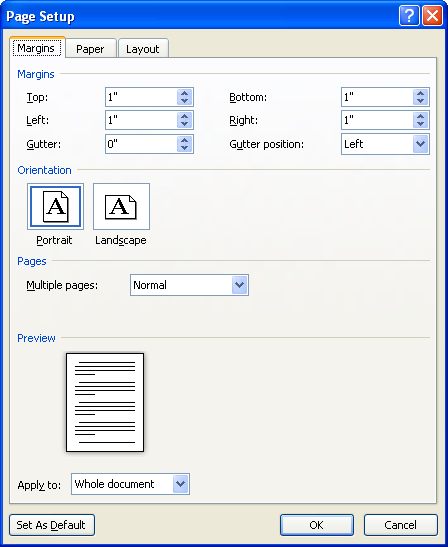Click the OK button

(316, 525)
